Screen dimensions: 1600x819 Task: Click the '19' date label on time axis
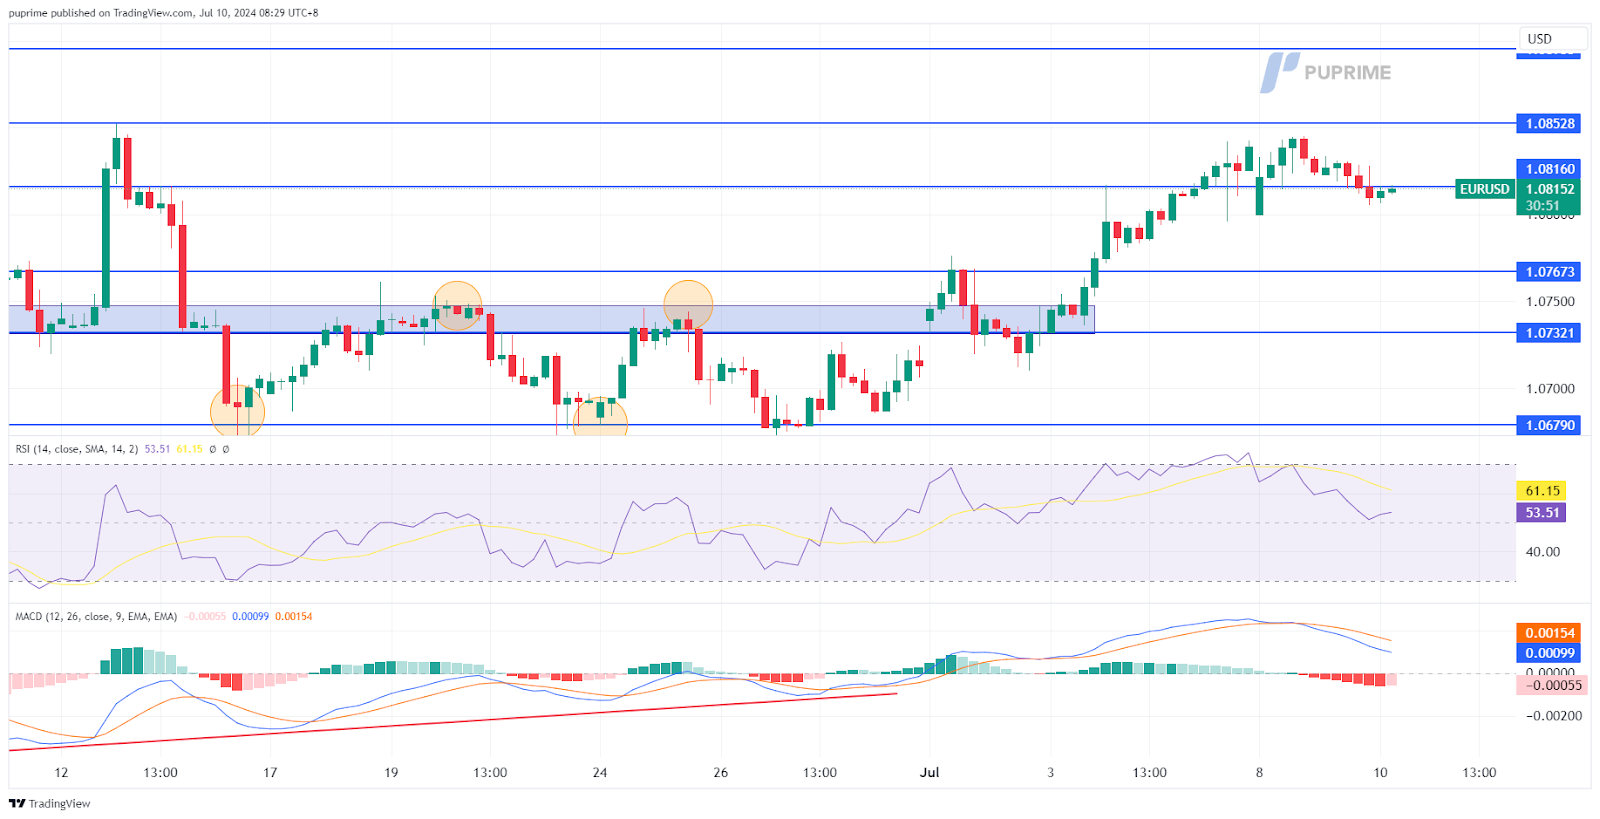tap(391, 772)
